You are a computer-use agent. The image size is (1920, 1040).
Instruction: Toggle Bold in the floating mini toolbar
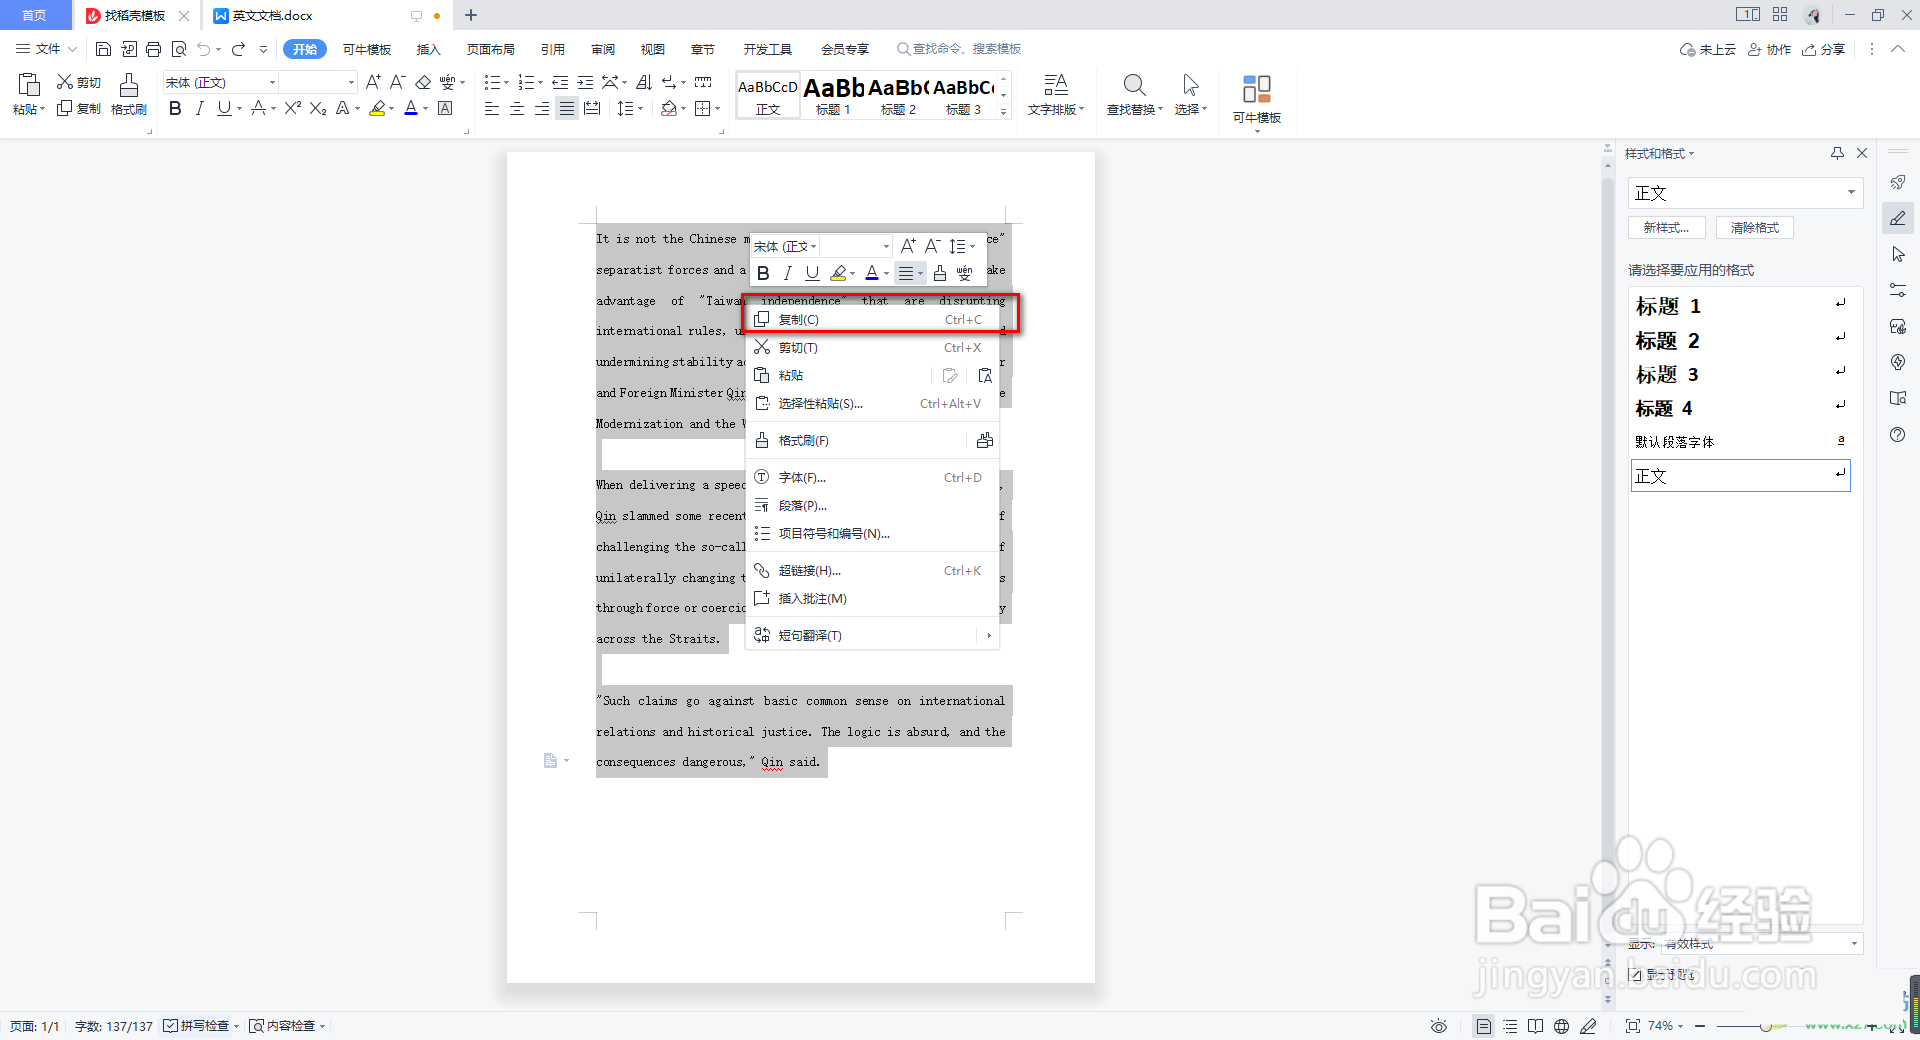(763, 273)
